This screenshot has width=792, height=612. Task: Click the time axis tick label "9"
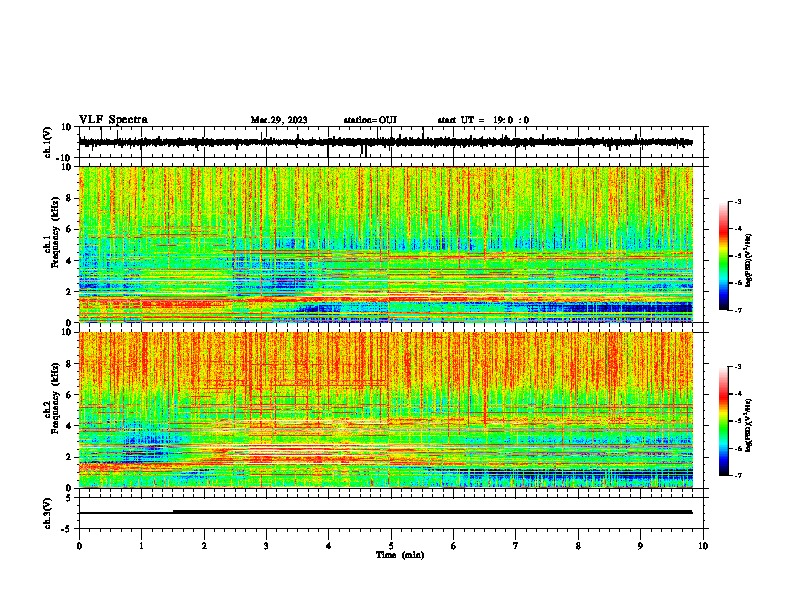640,546
